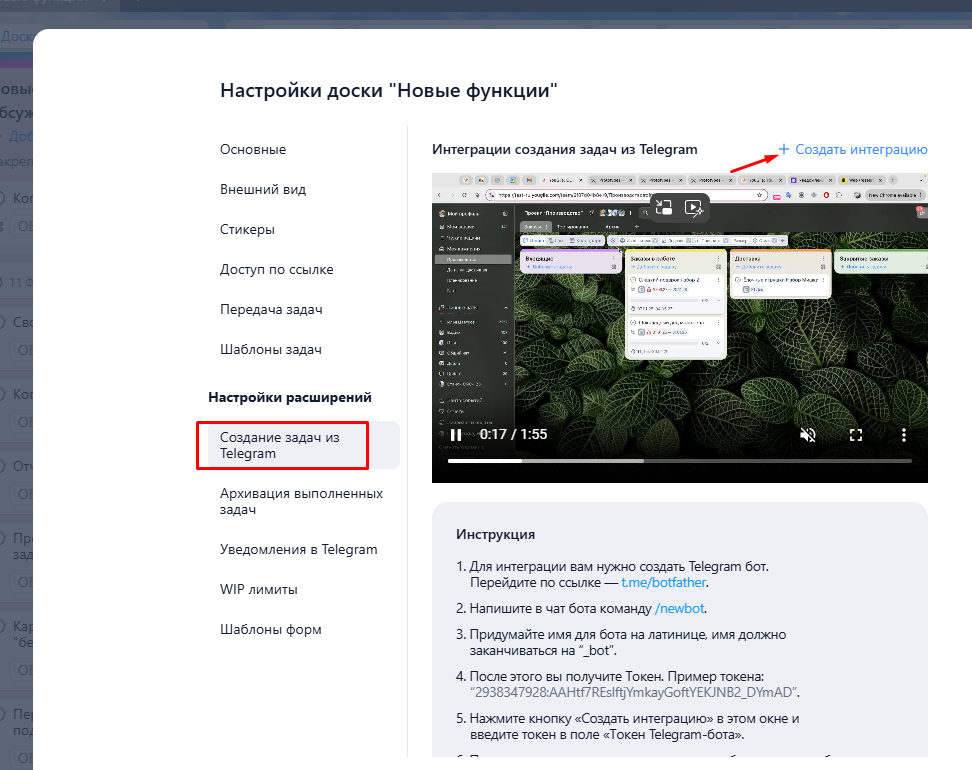Open the Внешний вид section
Screen dimensions: 972x770
[x=263, y=189]
